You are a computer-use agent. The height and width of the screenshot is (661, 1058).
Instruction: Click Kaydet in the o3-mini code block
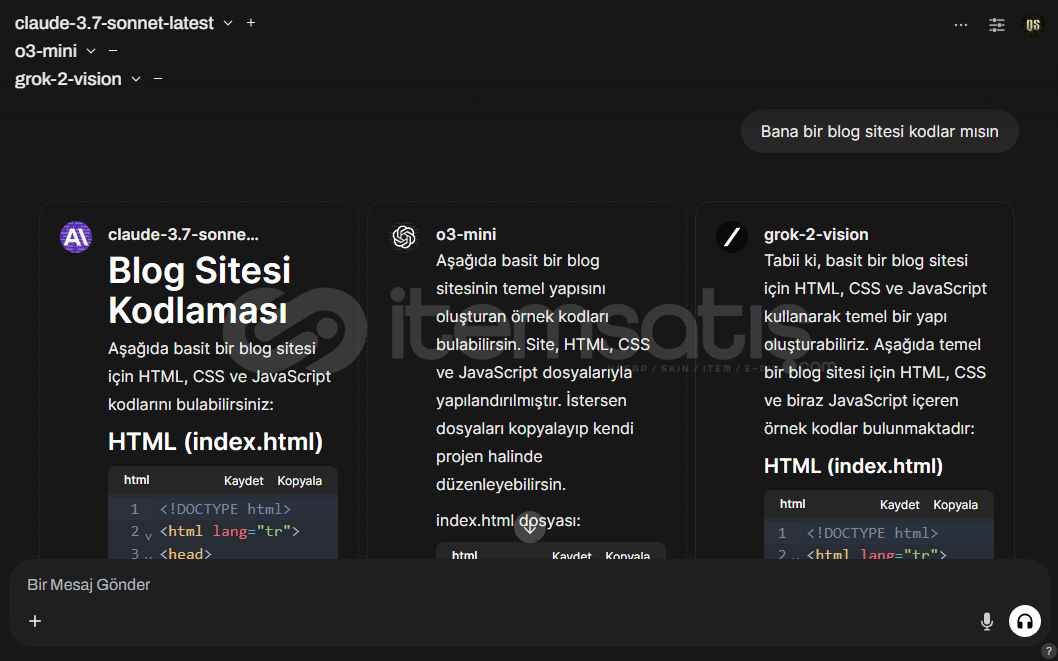[x=572, y=554]
